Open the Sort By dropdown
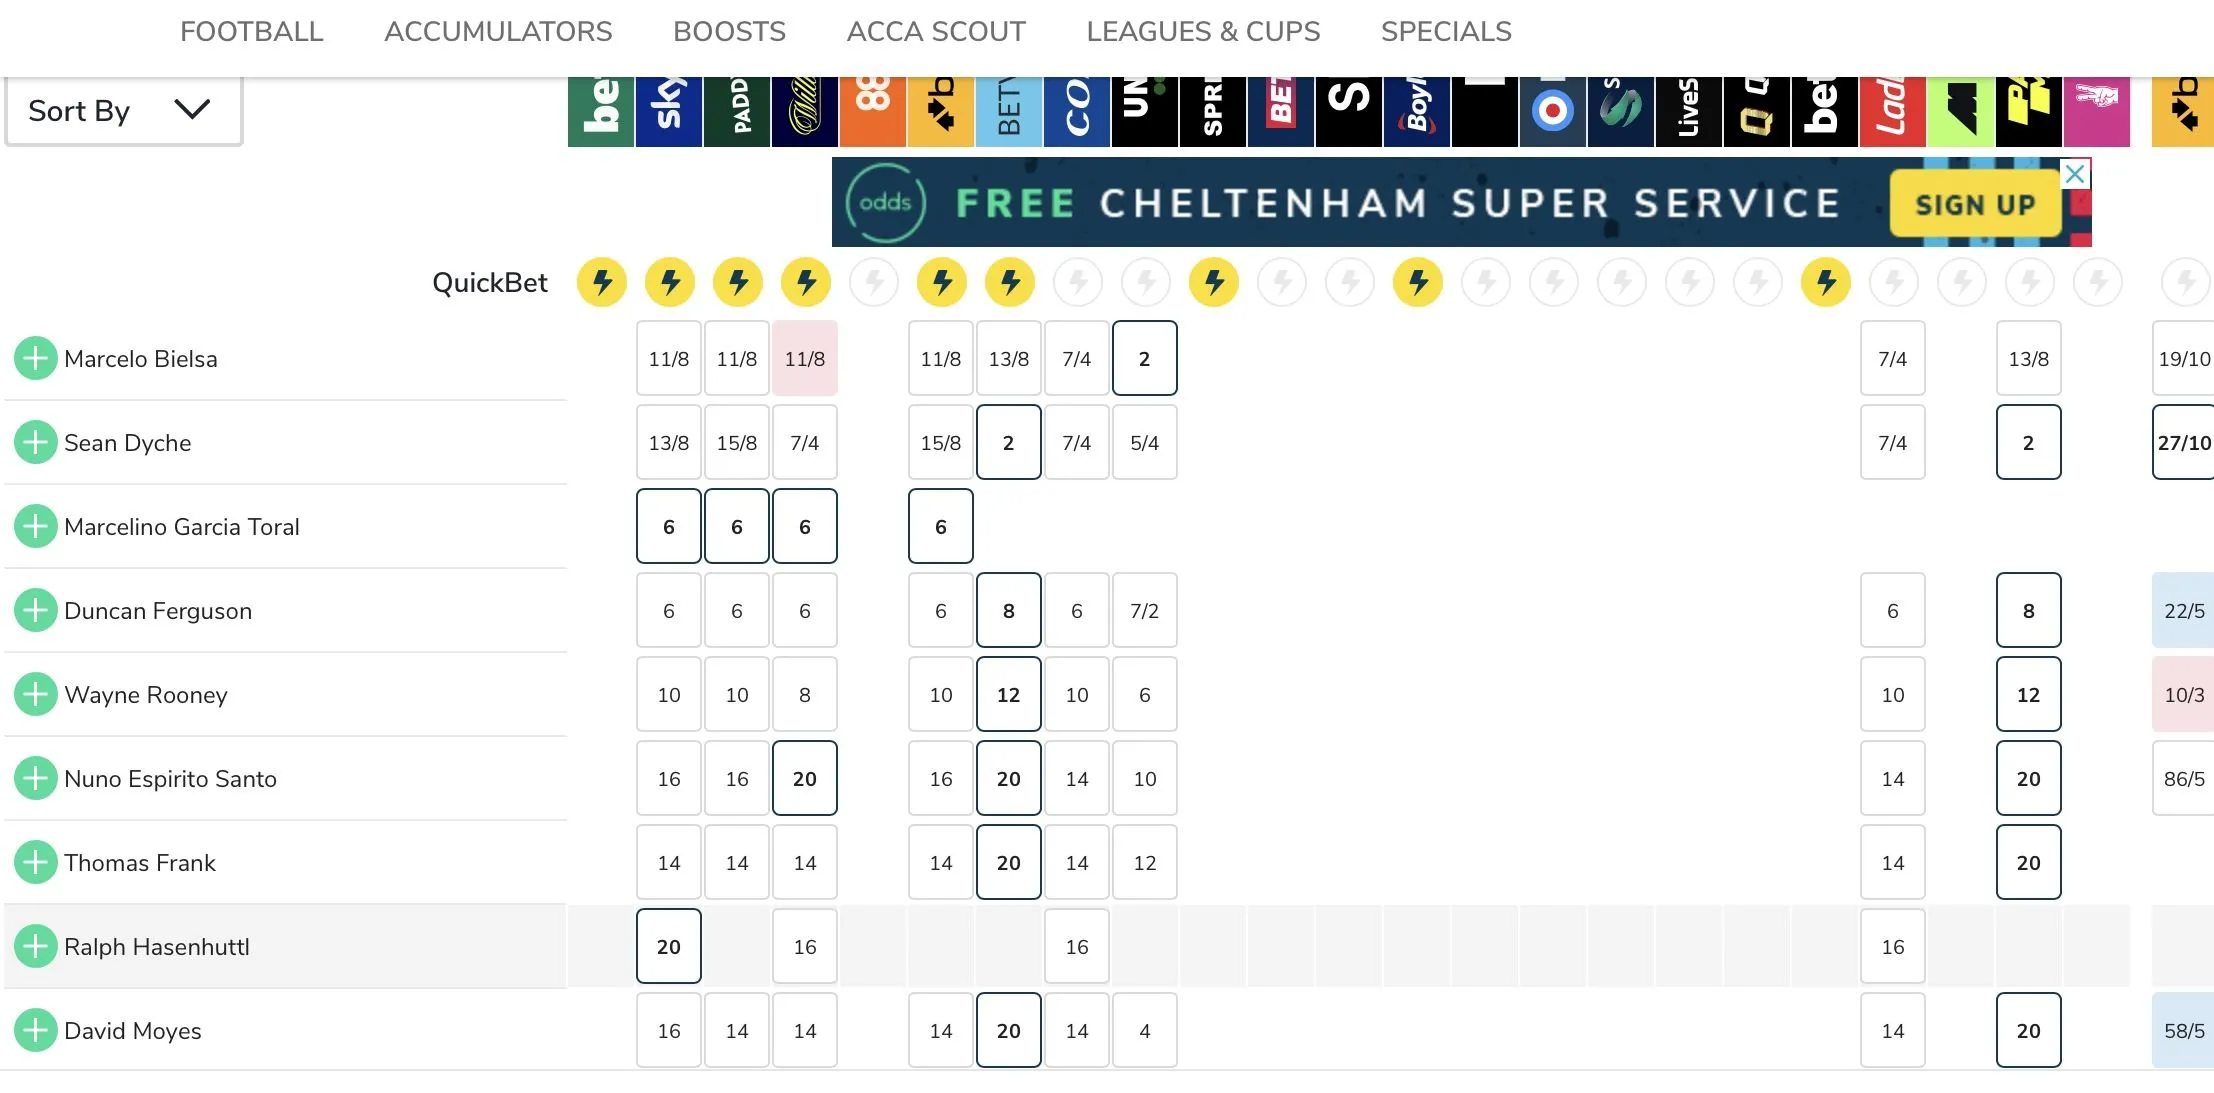This screenshot has width=2214, height=1093. pos(123,111)
